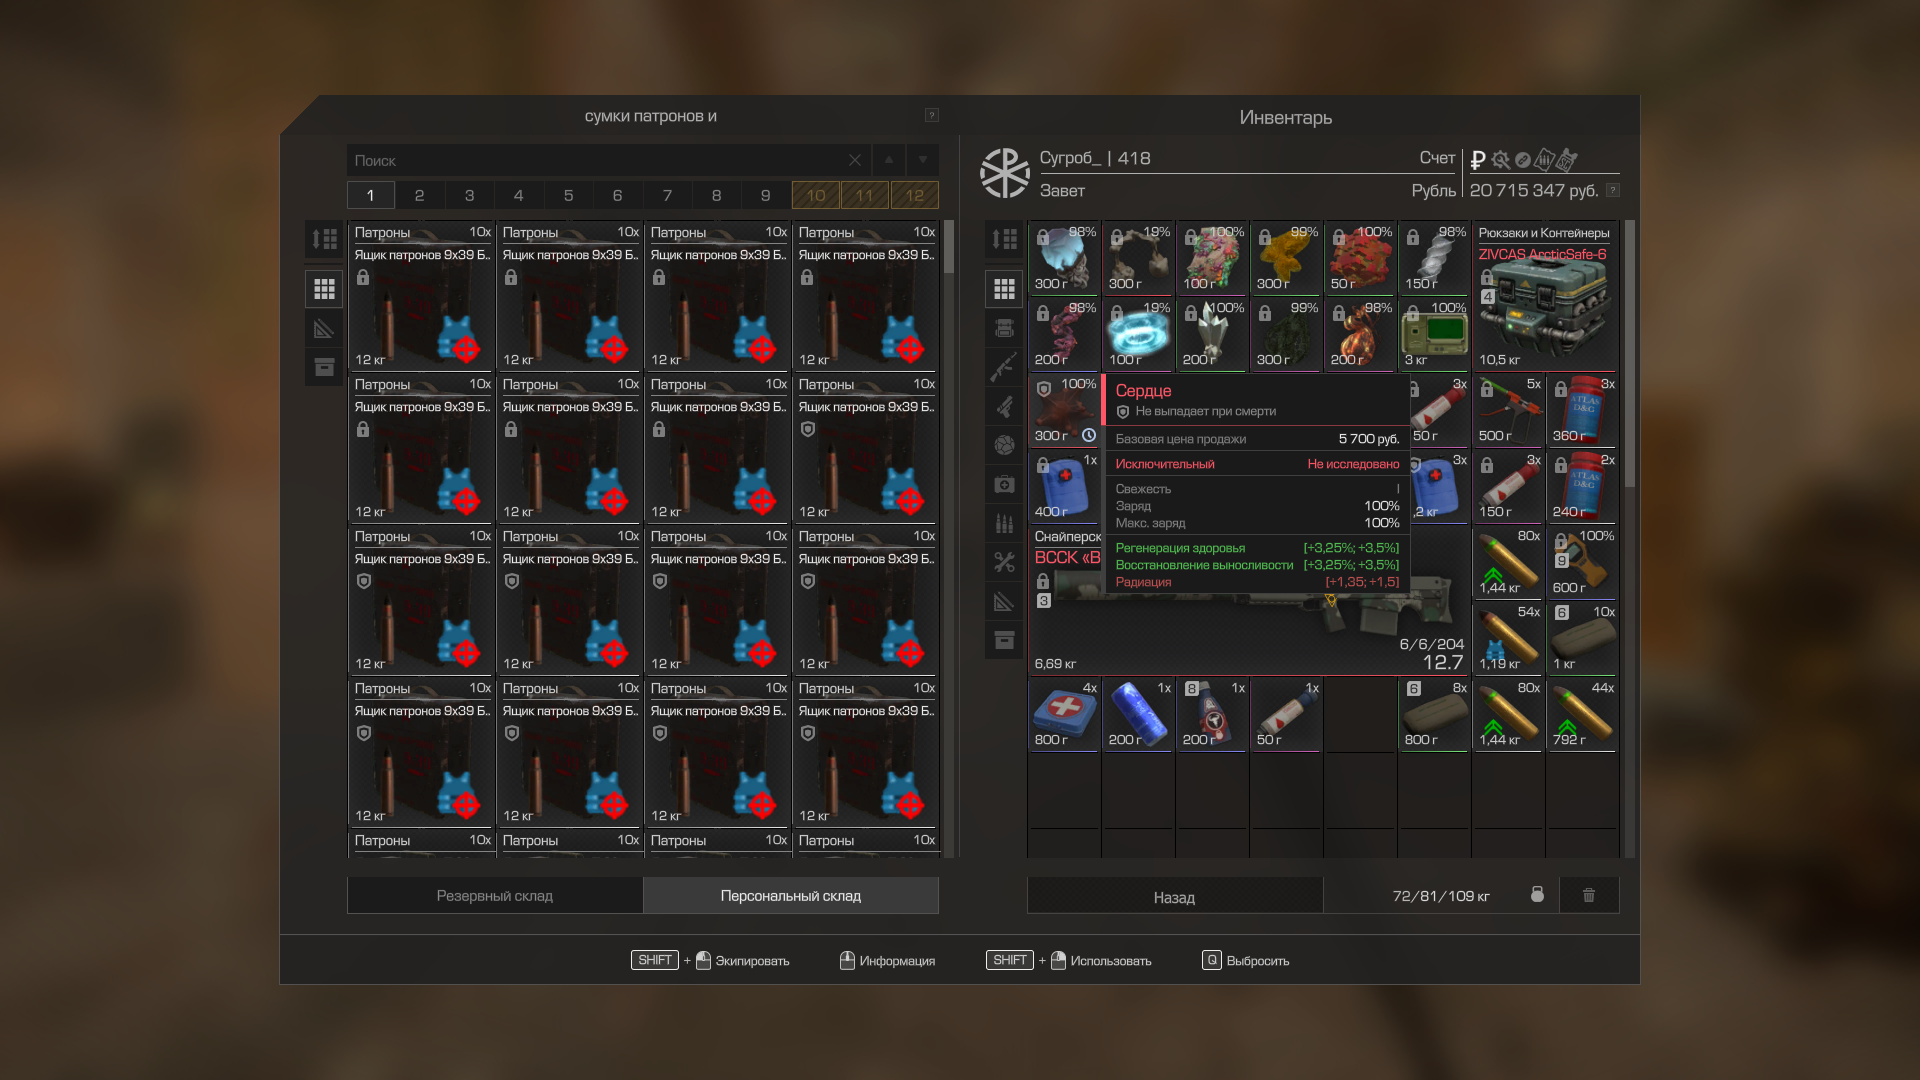Click the round coin currency icon
1920x1080 pixels.
point(1522,160)
